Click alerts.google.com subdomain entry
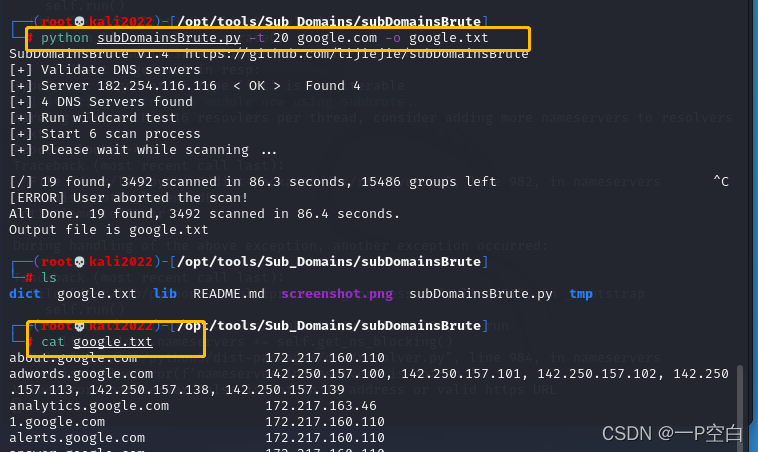758x452 pixels. 77,437
